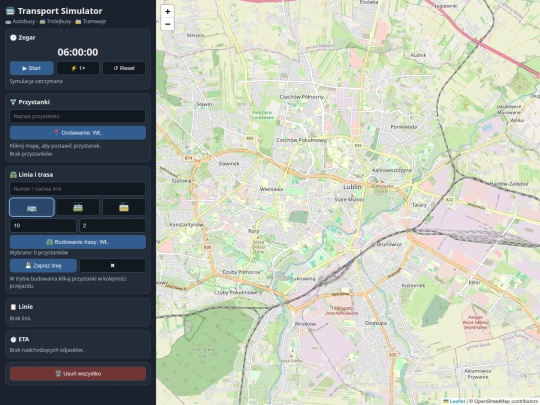Image resolution: width=540 pixels, height=405 pixels.
Task: Click the clock icon beside Zegar
Action: pyautogui.click(x=13, y=38)
